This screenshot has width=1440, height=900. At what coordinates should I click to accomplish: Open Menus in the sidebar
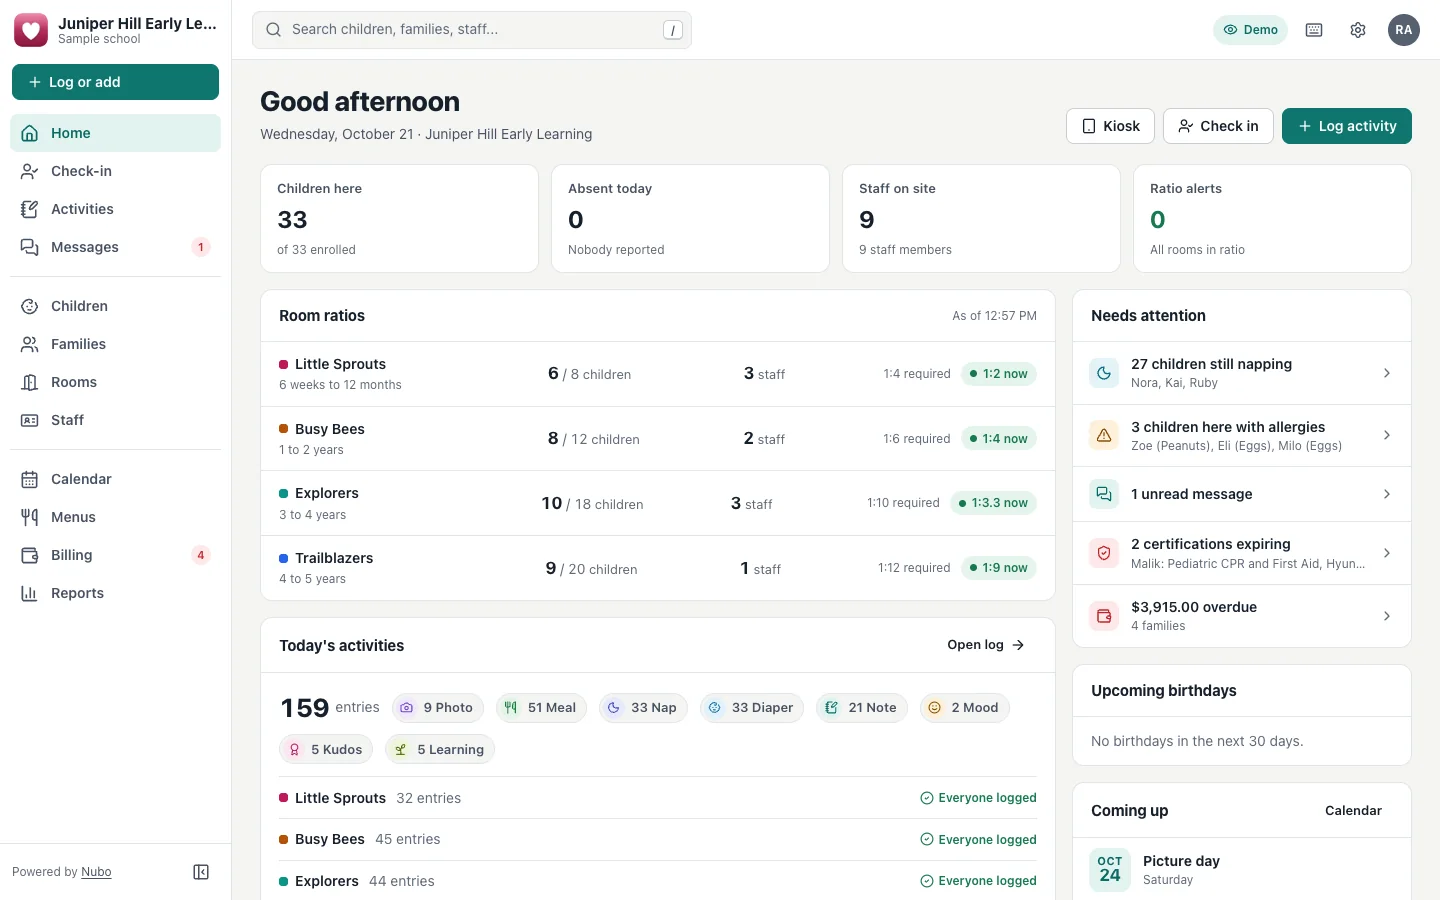tap(115, 517)
